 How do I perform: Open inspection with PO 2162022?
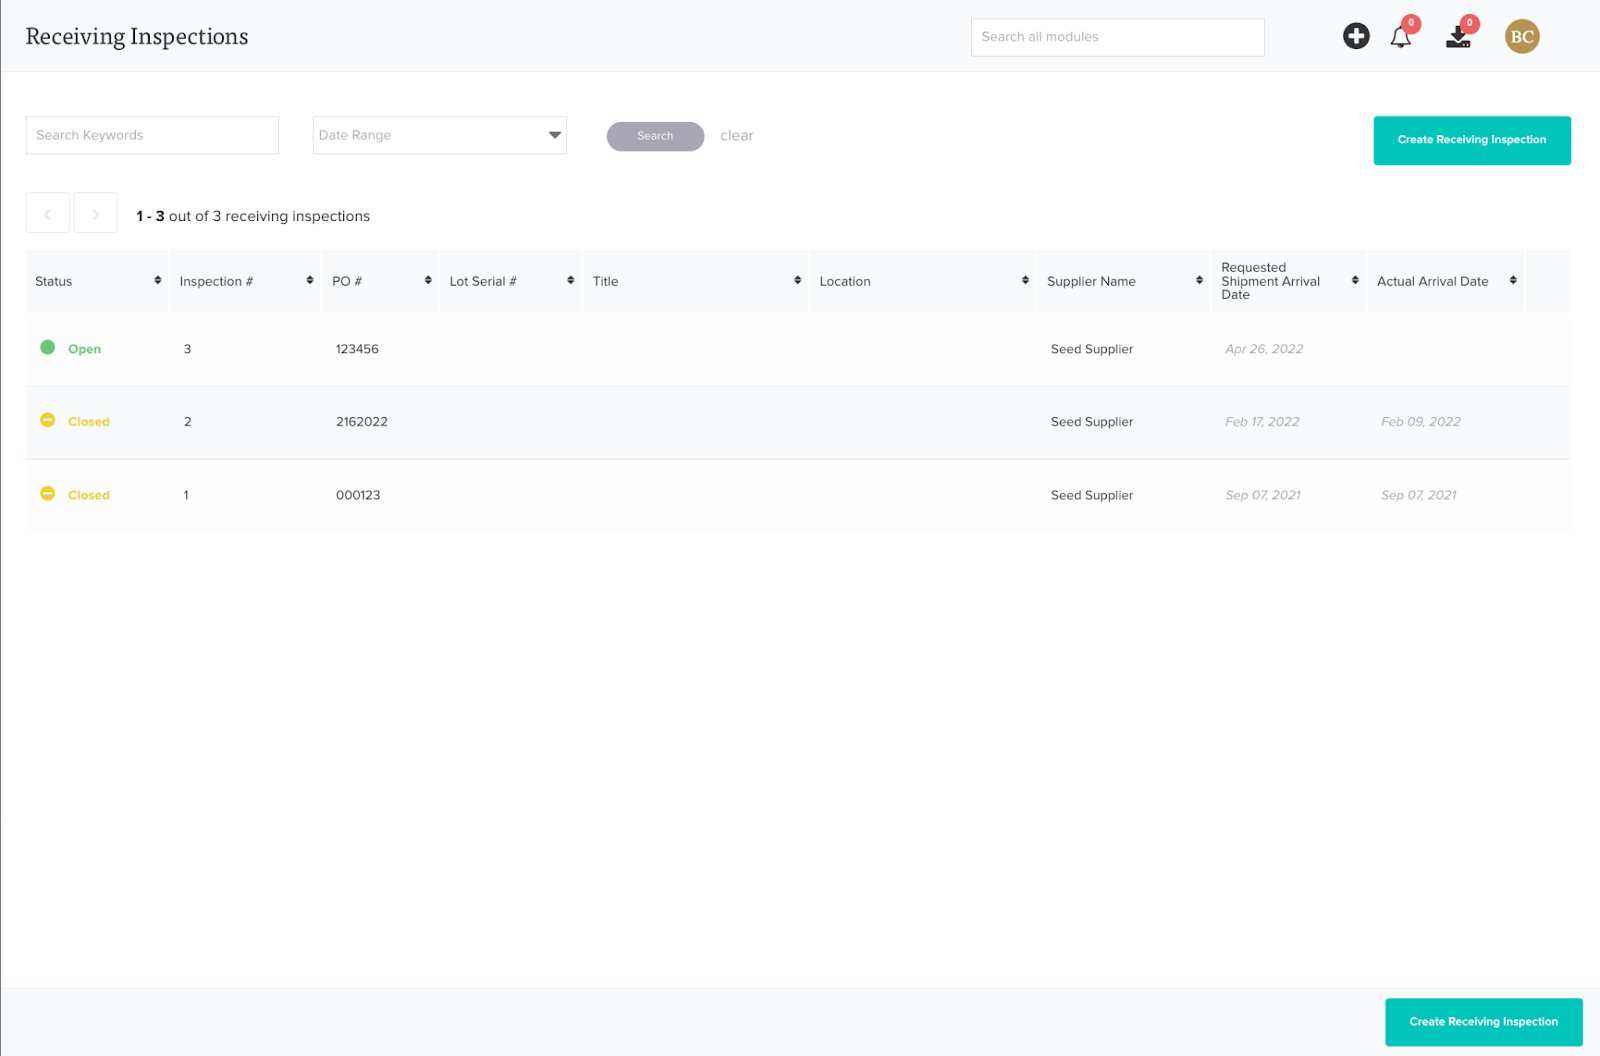click(x=362, y=422)
